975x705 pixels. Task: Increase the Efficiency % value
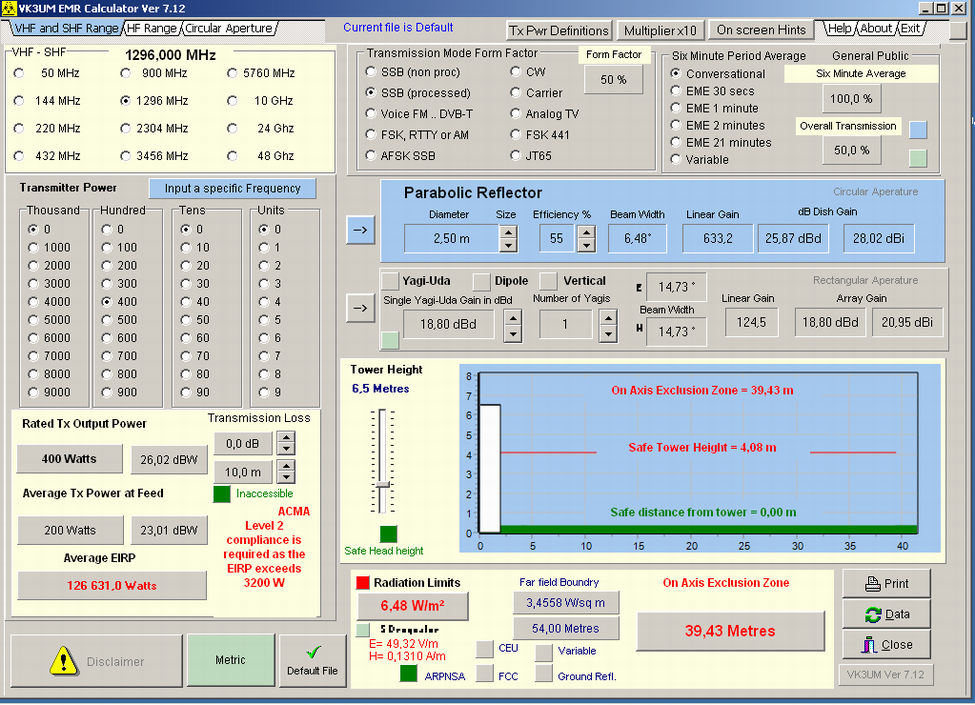586,232
